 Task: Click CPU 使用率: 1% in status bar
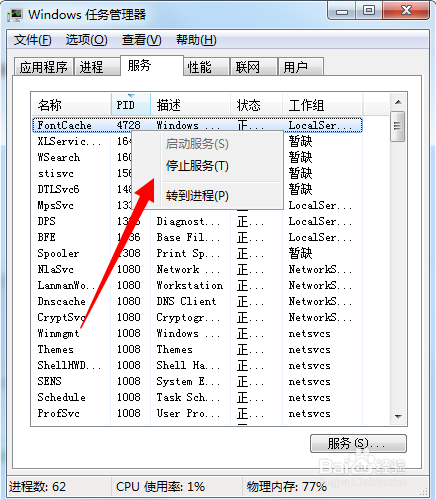coord(160,487)
